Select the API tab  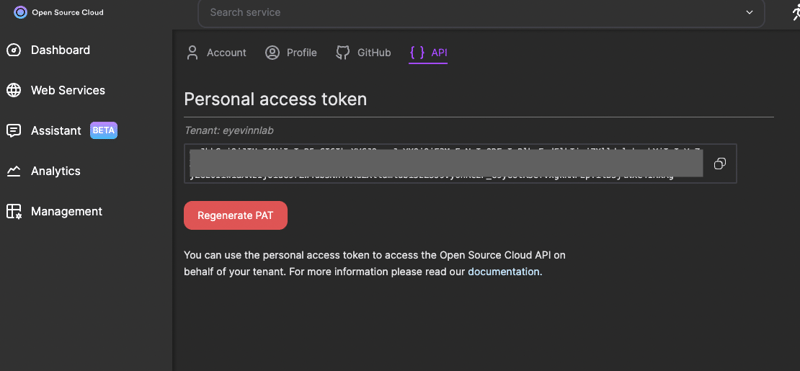point(428,53)
